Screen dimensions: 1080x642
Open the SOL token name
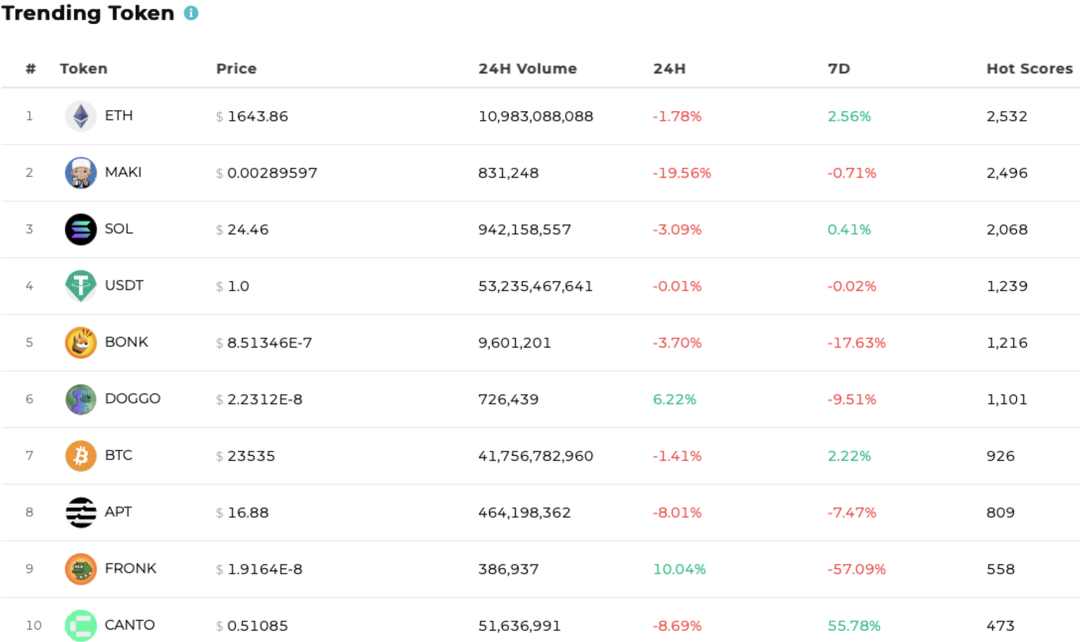(118, 228)
